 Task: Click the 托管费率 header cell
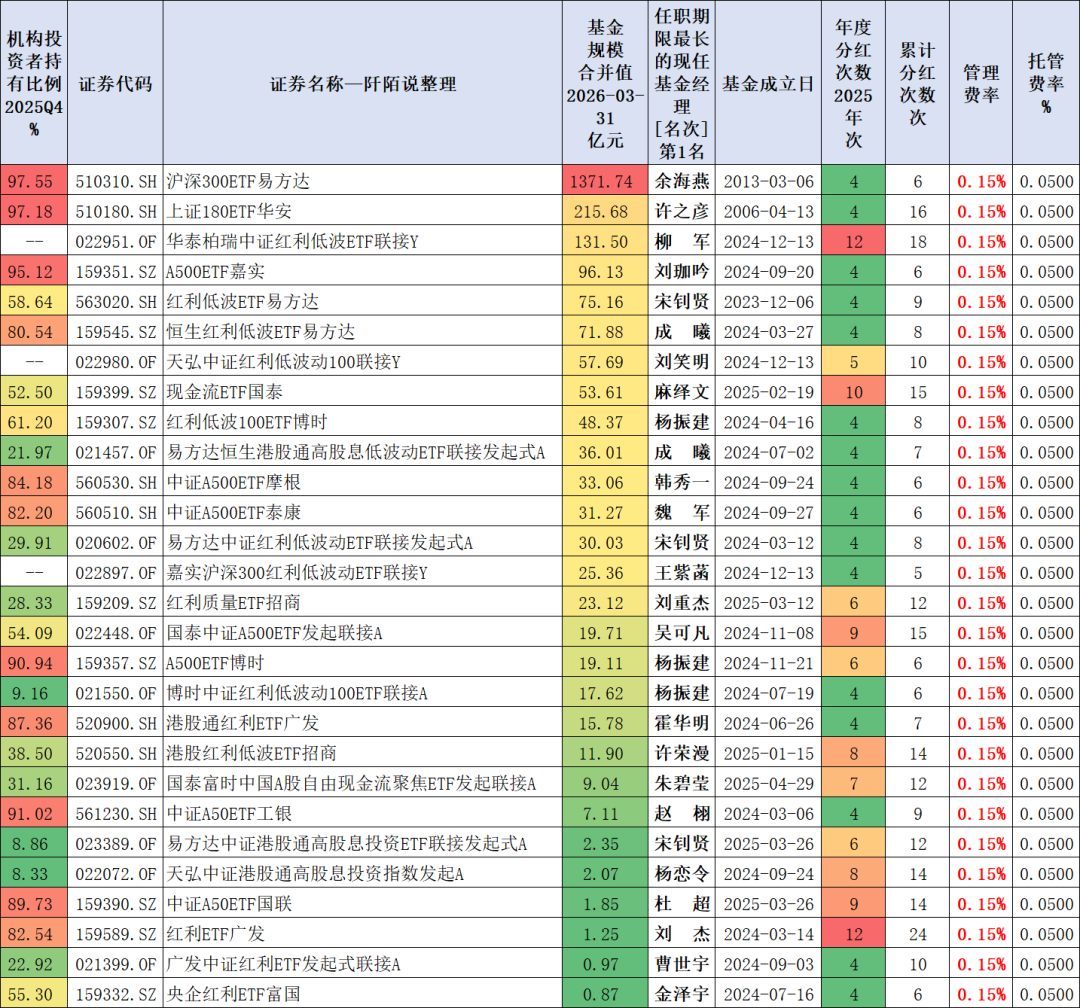(1046, 83)
